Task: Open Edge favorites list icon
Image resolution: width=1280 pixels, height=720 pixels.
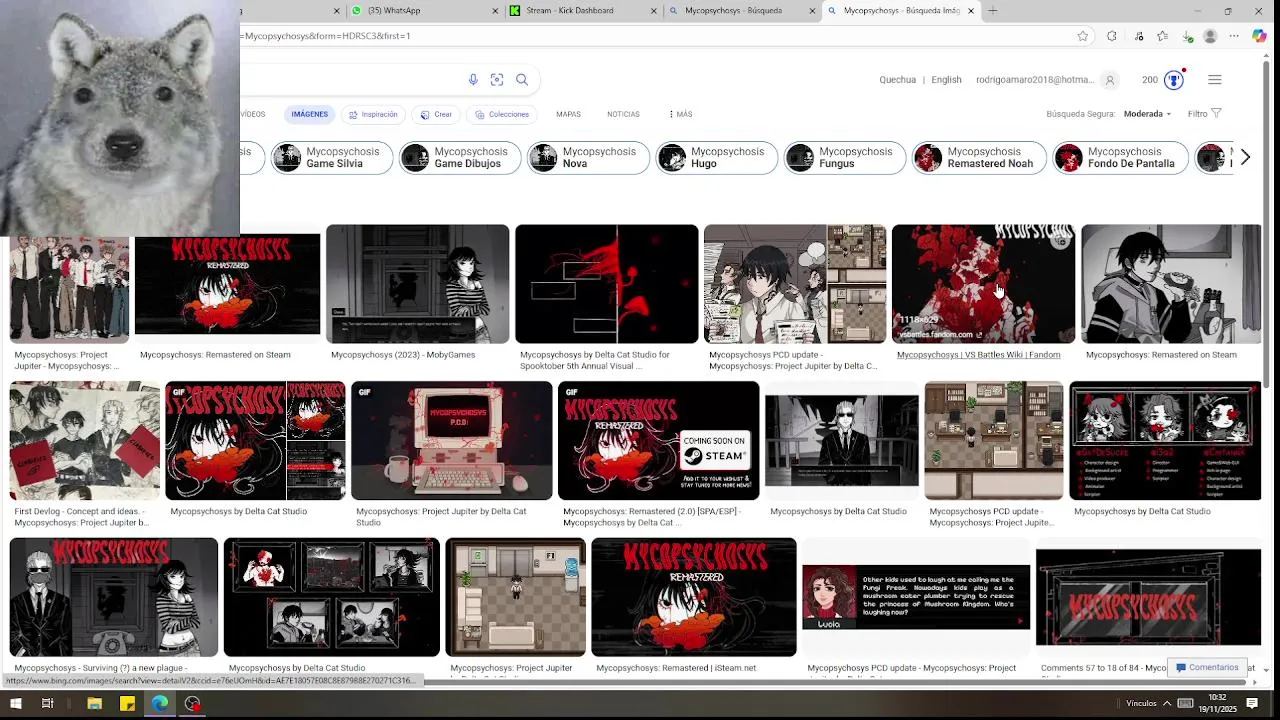Action: [x=1162, y=36]
